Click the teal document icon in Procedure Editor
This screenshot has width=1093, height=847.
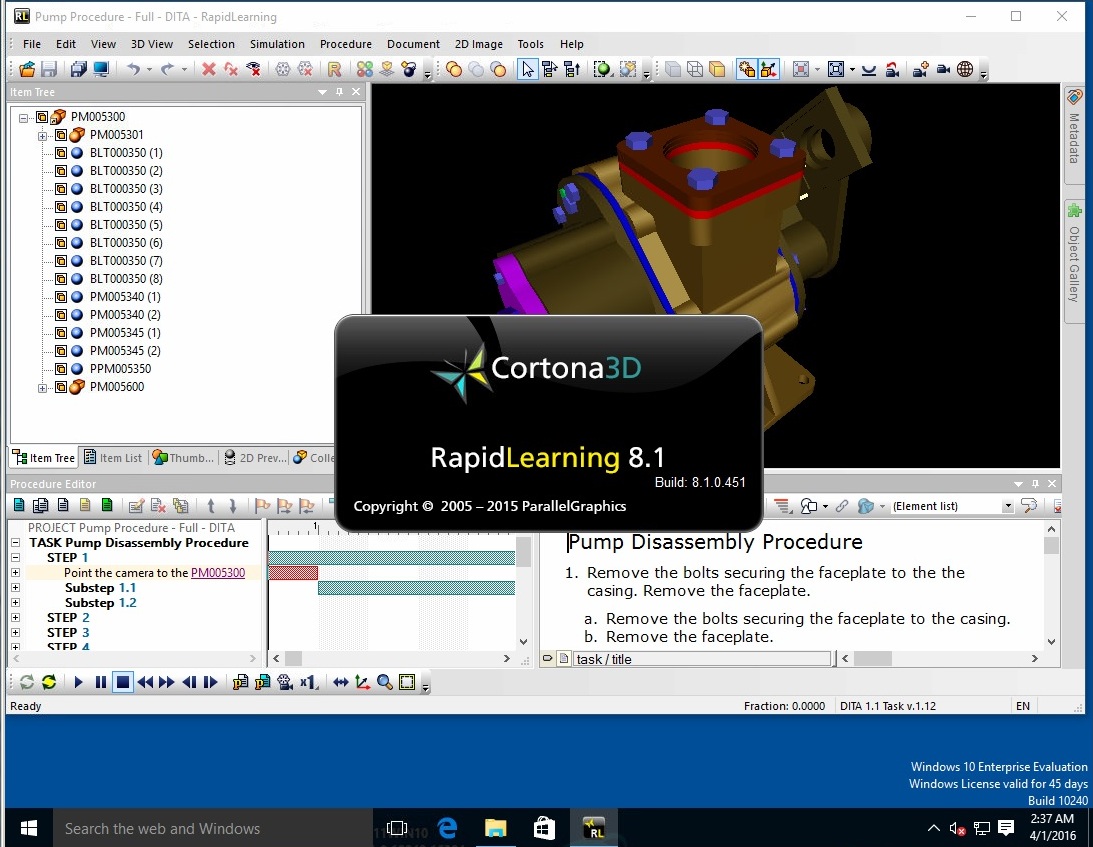pyautogui.click(x=19, y=505)
